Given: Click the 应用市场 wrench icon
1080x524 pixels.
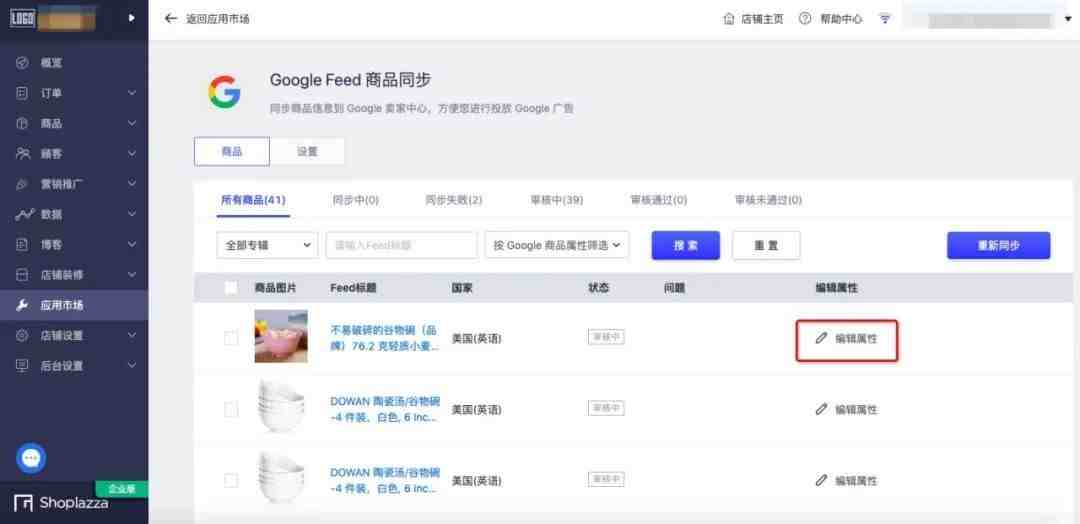Looking at the screenshot, I should (22, 305).
